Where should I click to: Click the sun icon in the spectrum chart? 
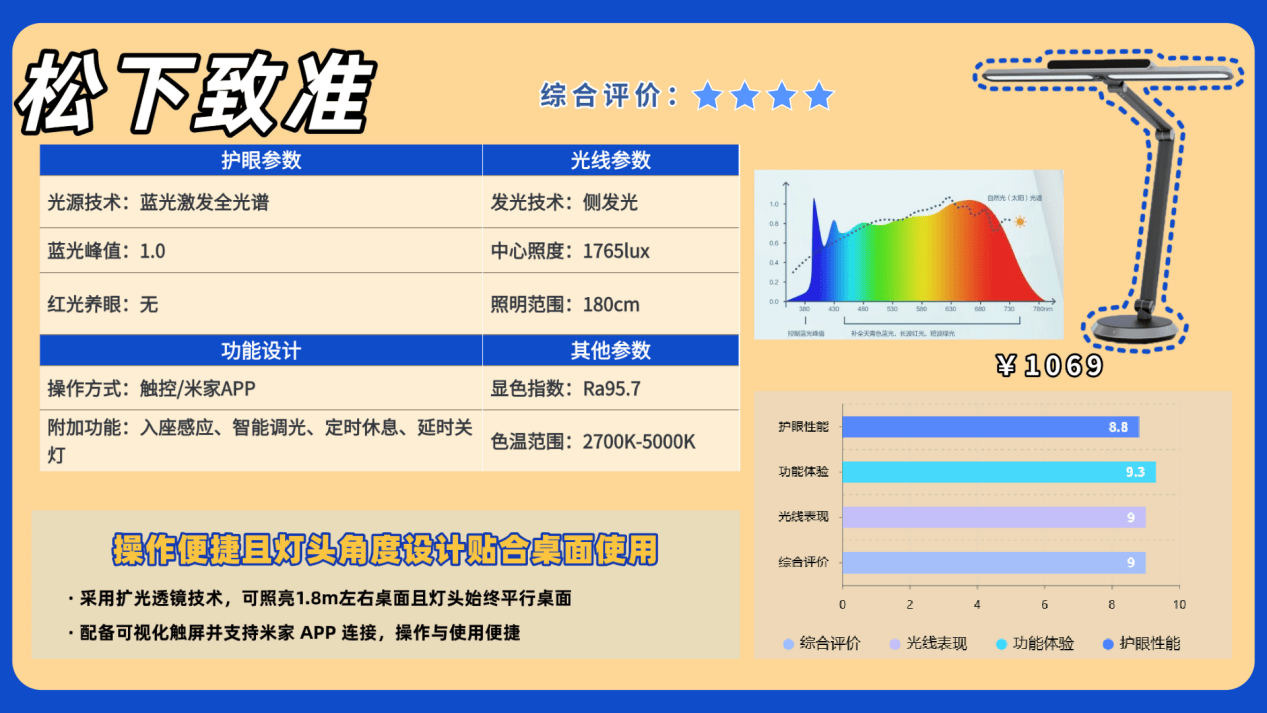(x=1020, y=221)
